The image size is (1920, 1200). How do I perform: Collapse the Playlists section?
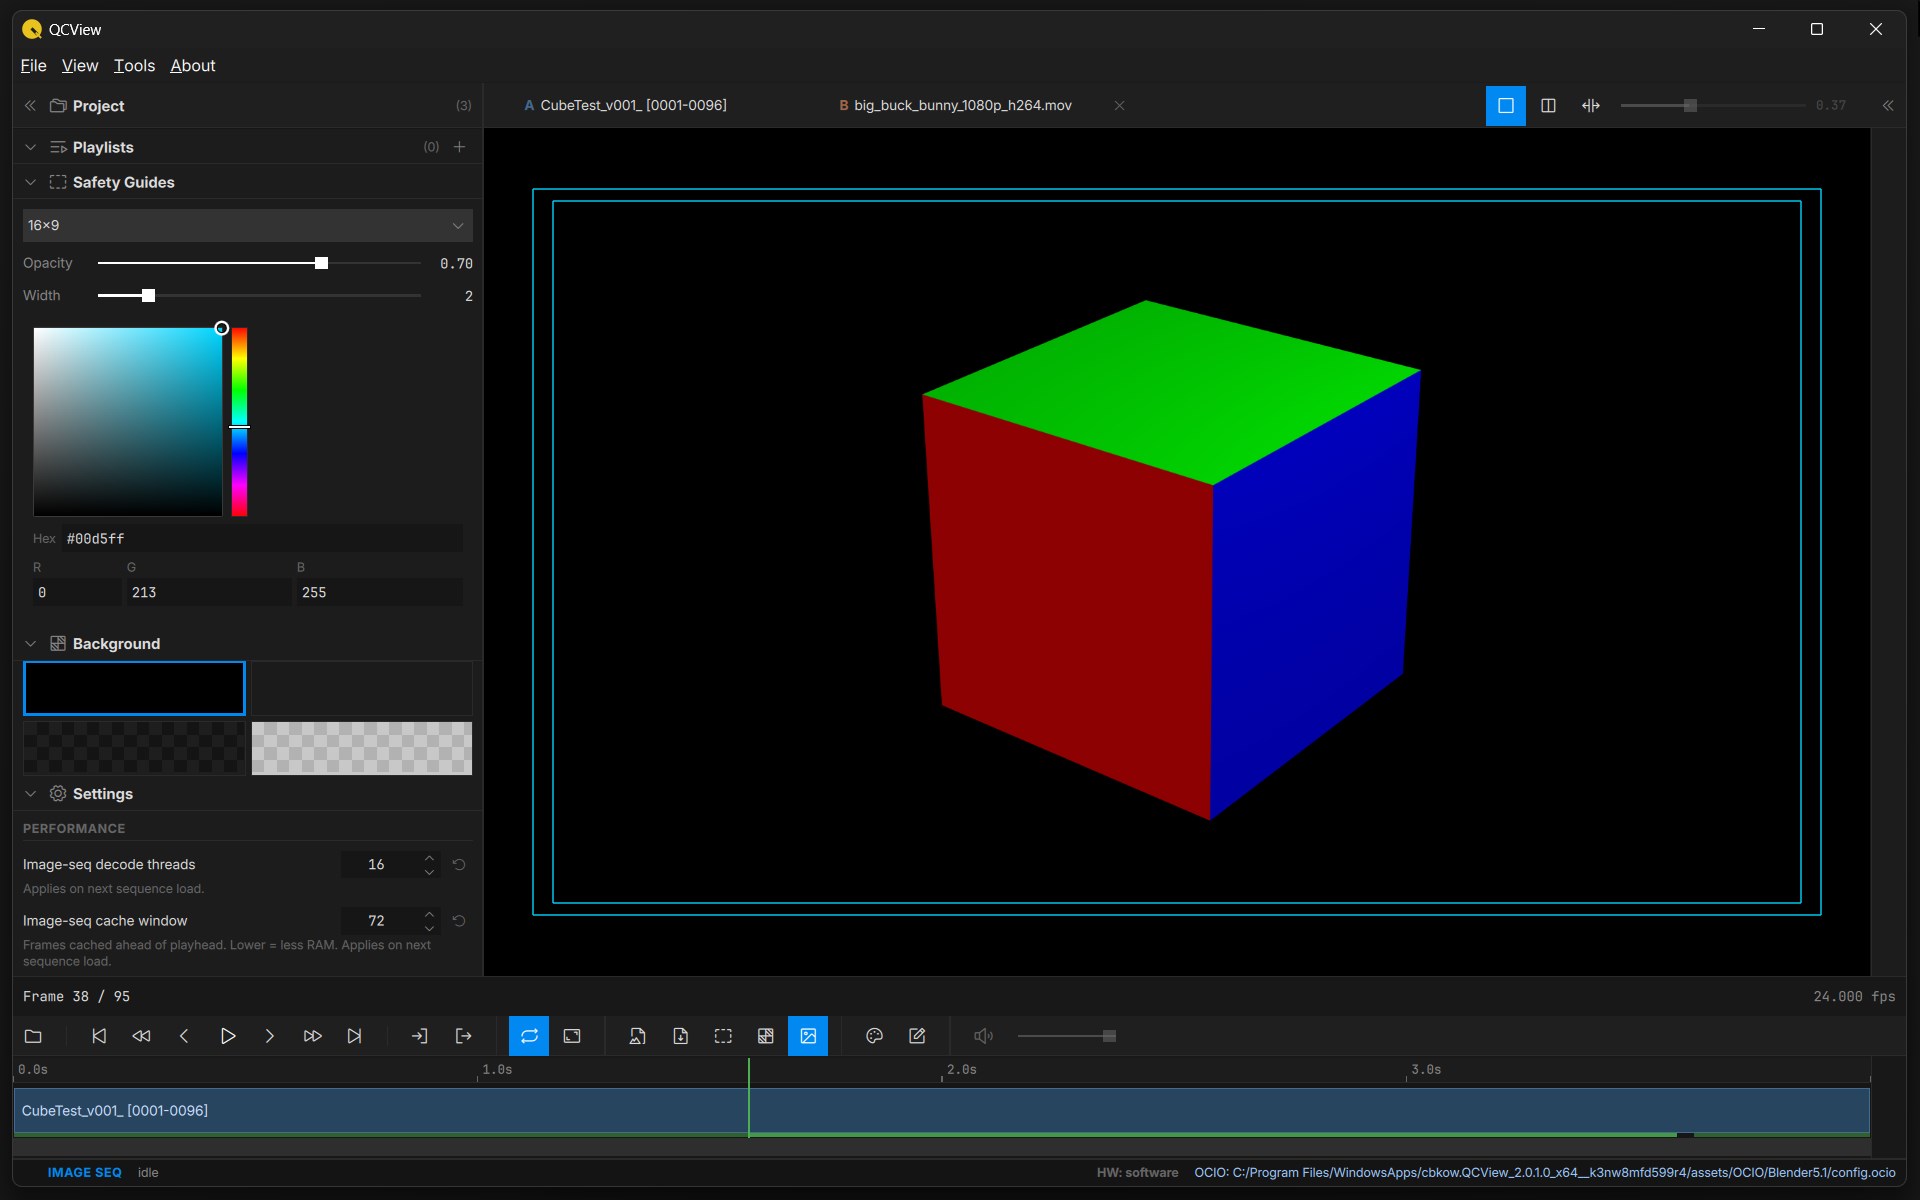(x=30, y=147)
